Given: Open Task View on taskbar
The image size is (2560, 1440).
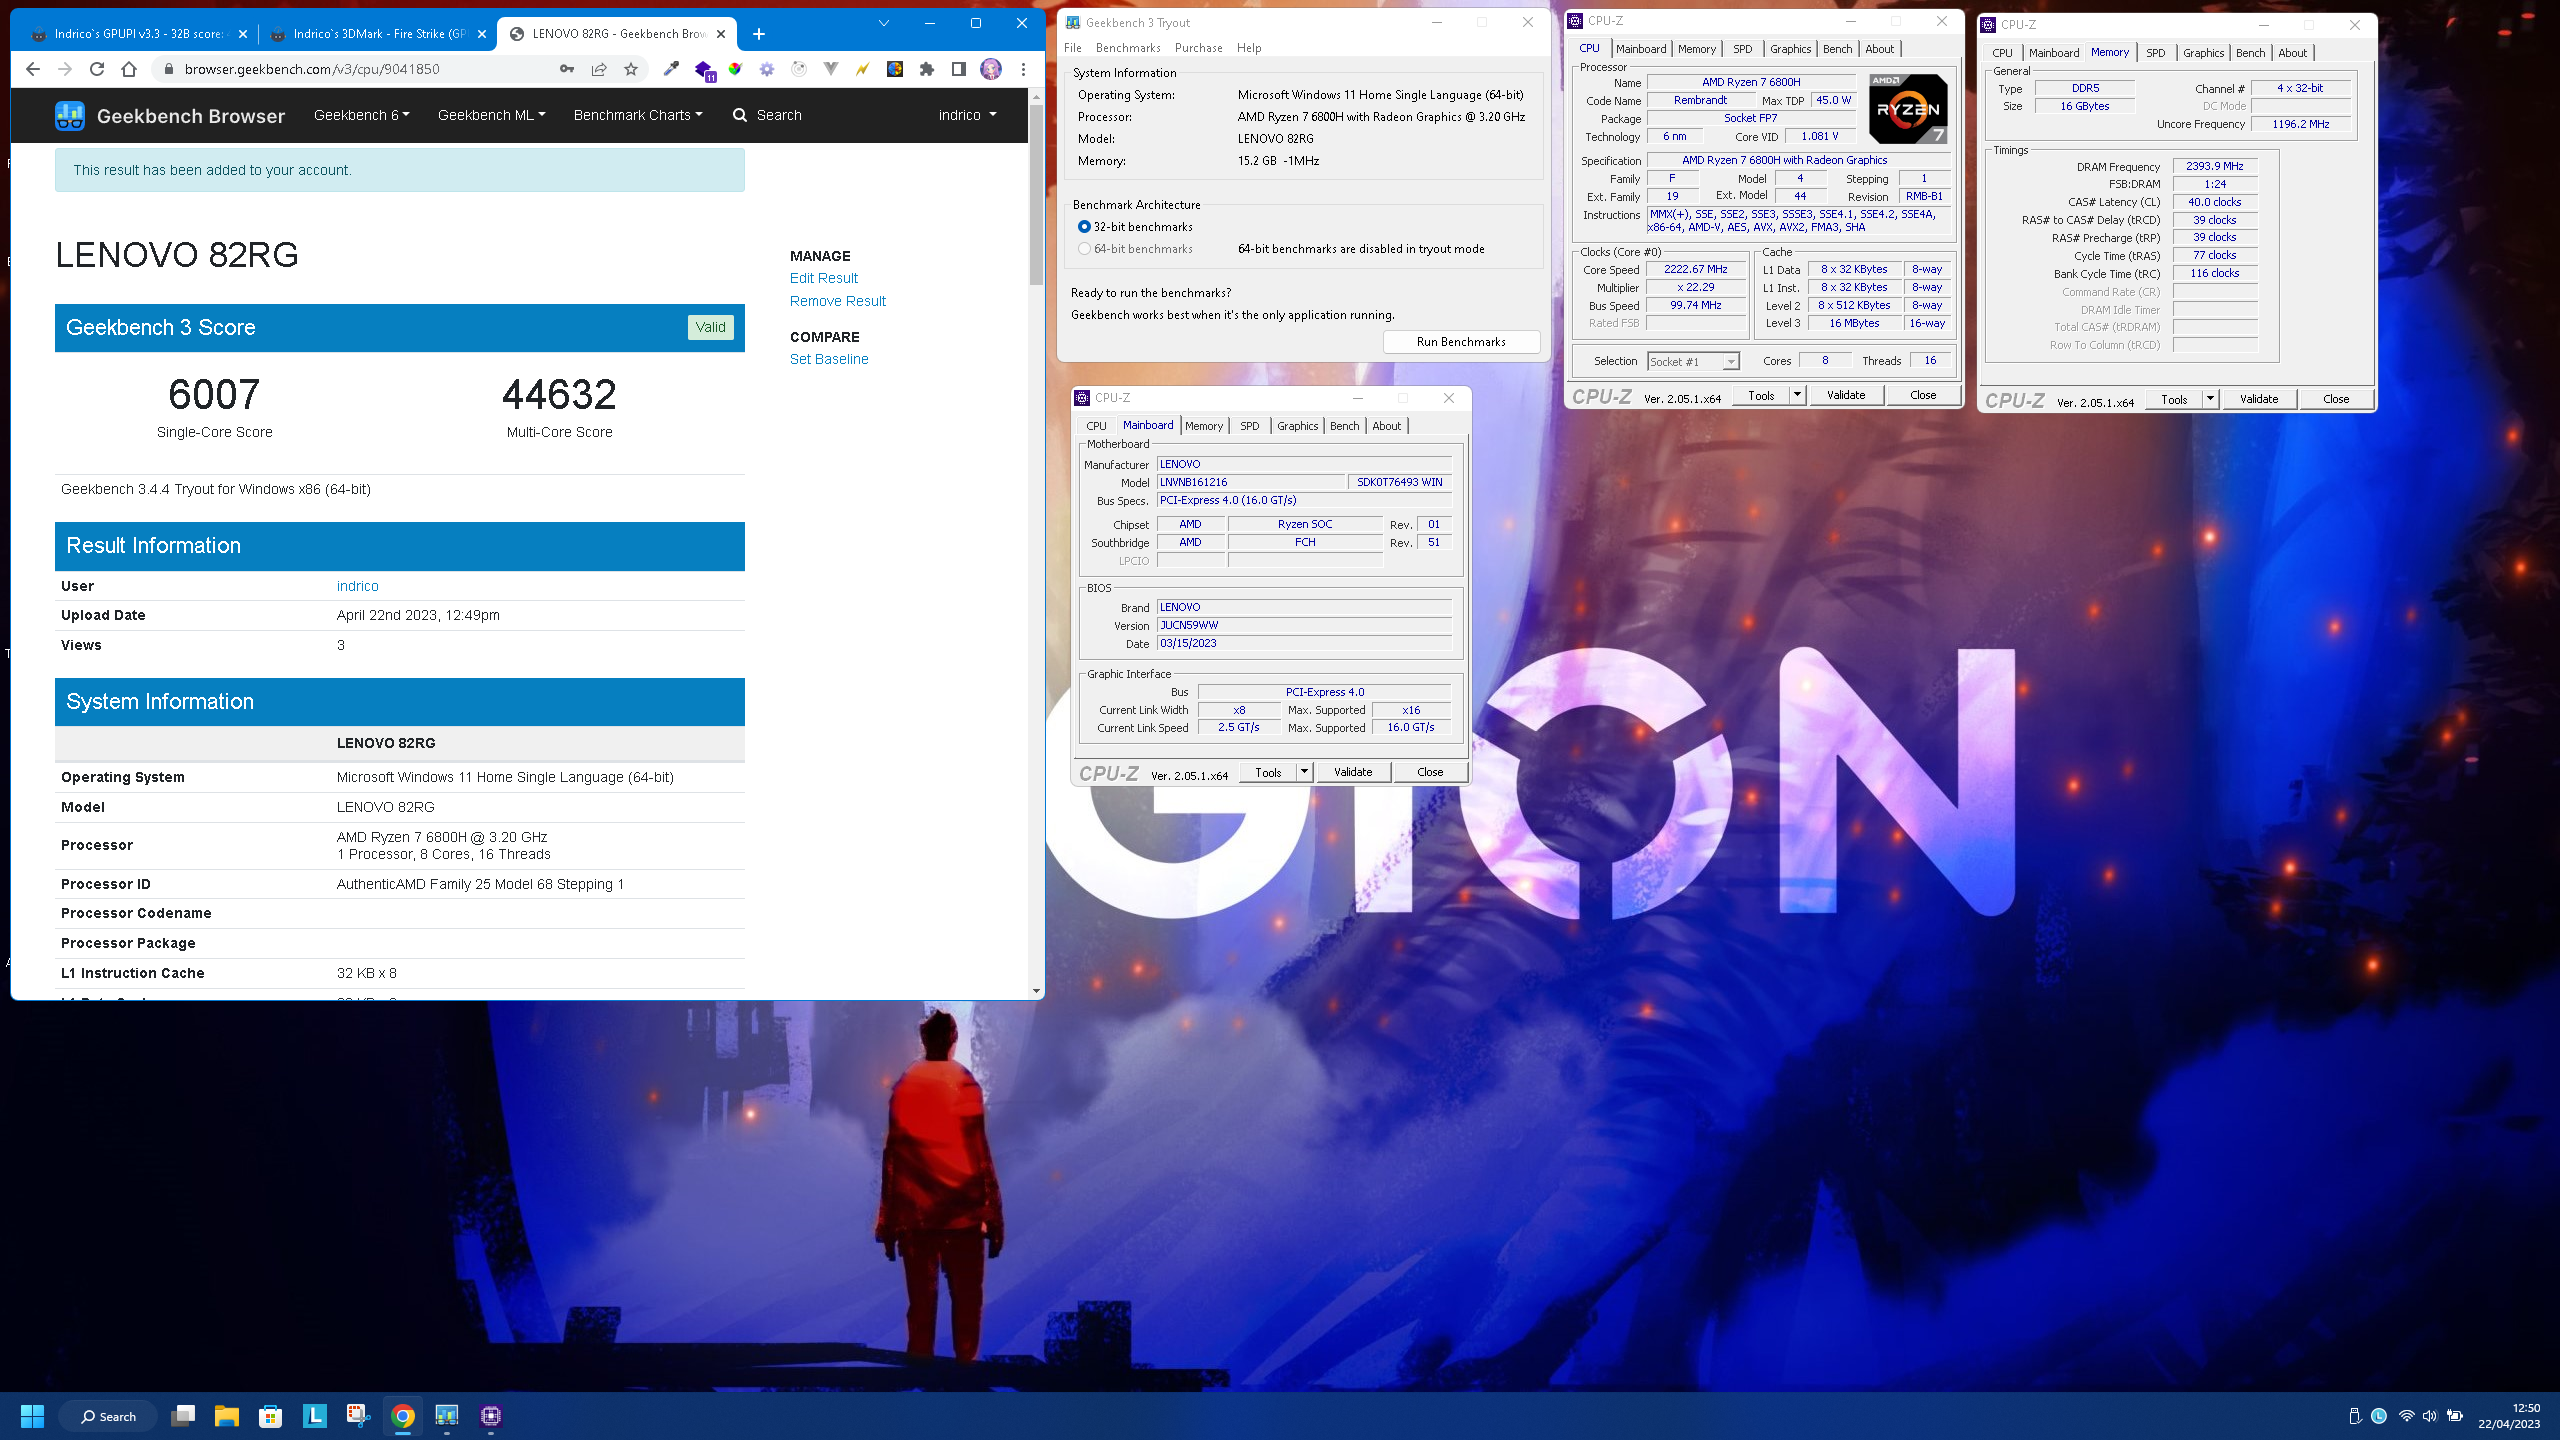Looking at the screenshot, I should pos(183,1416).
